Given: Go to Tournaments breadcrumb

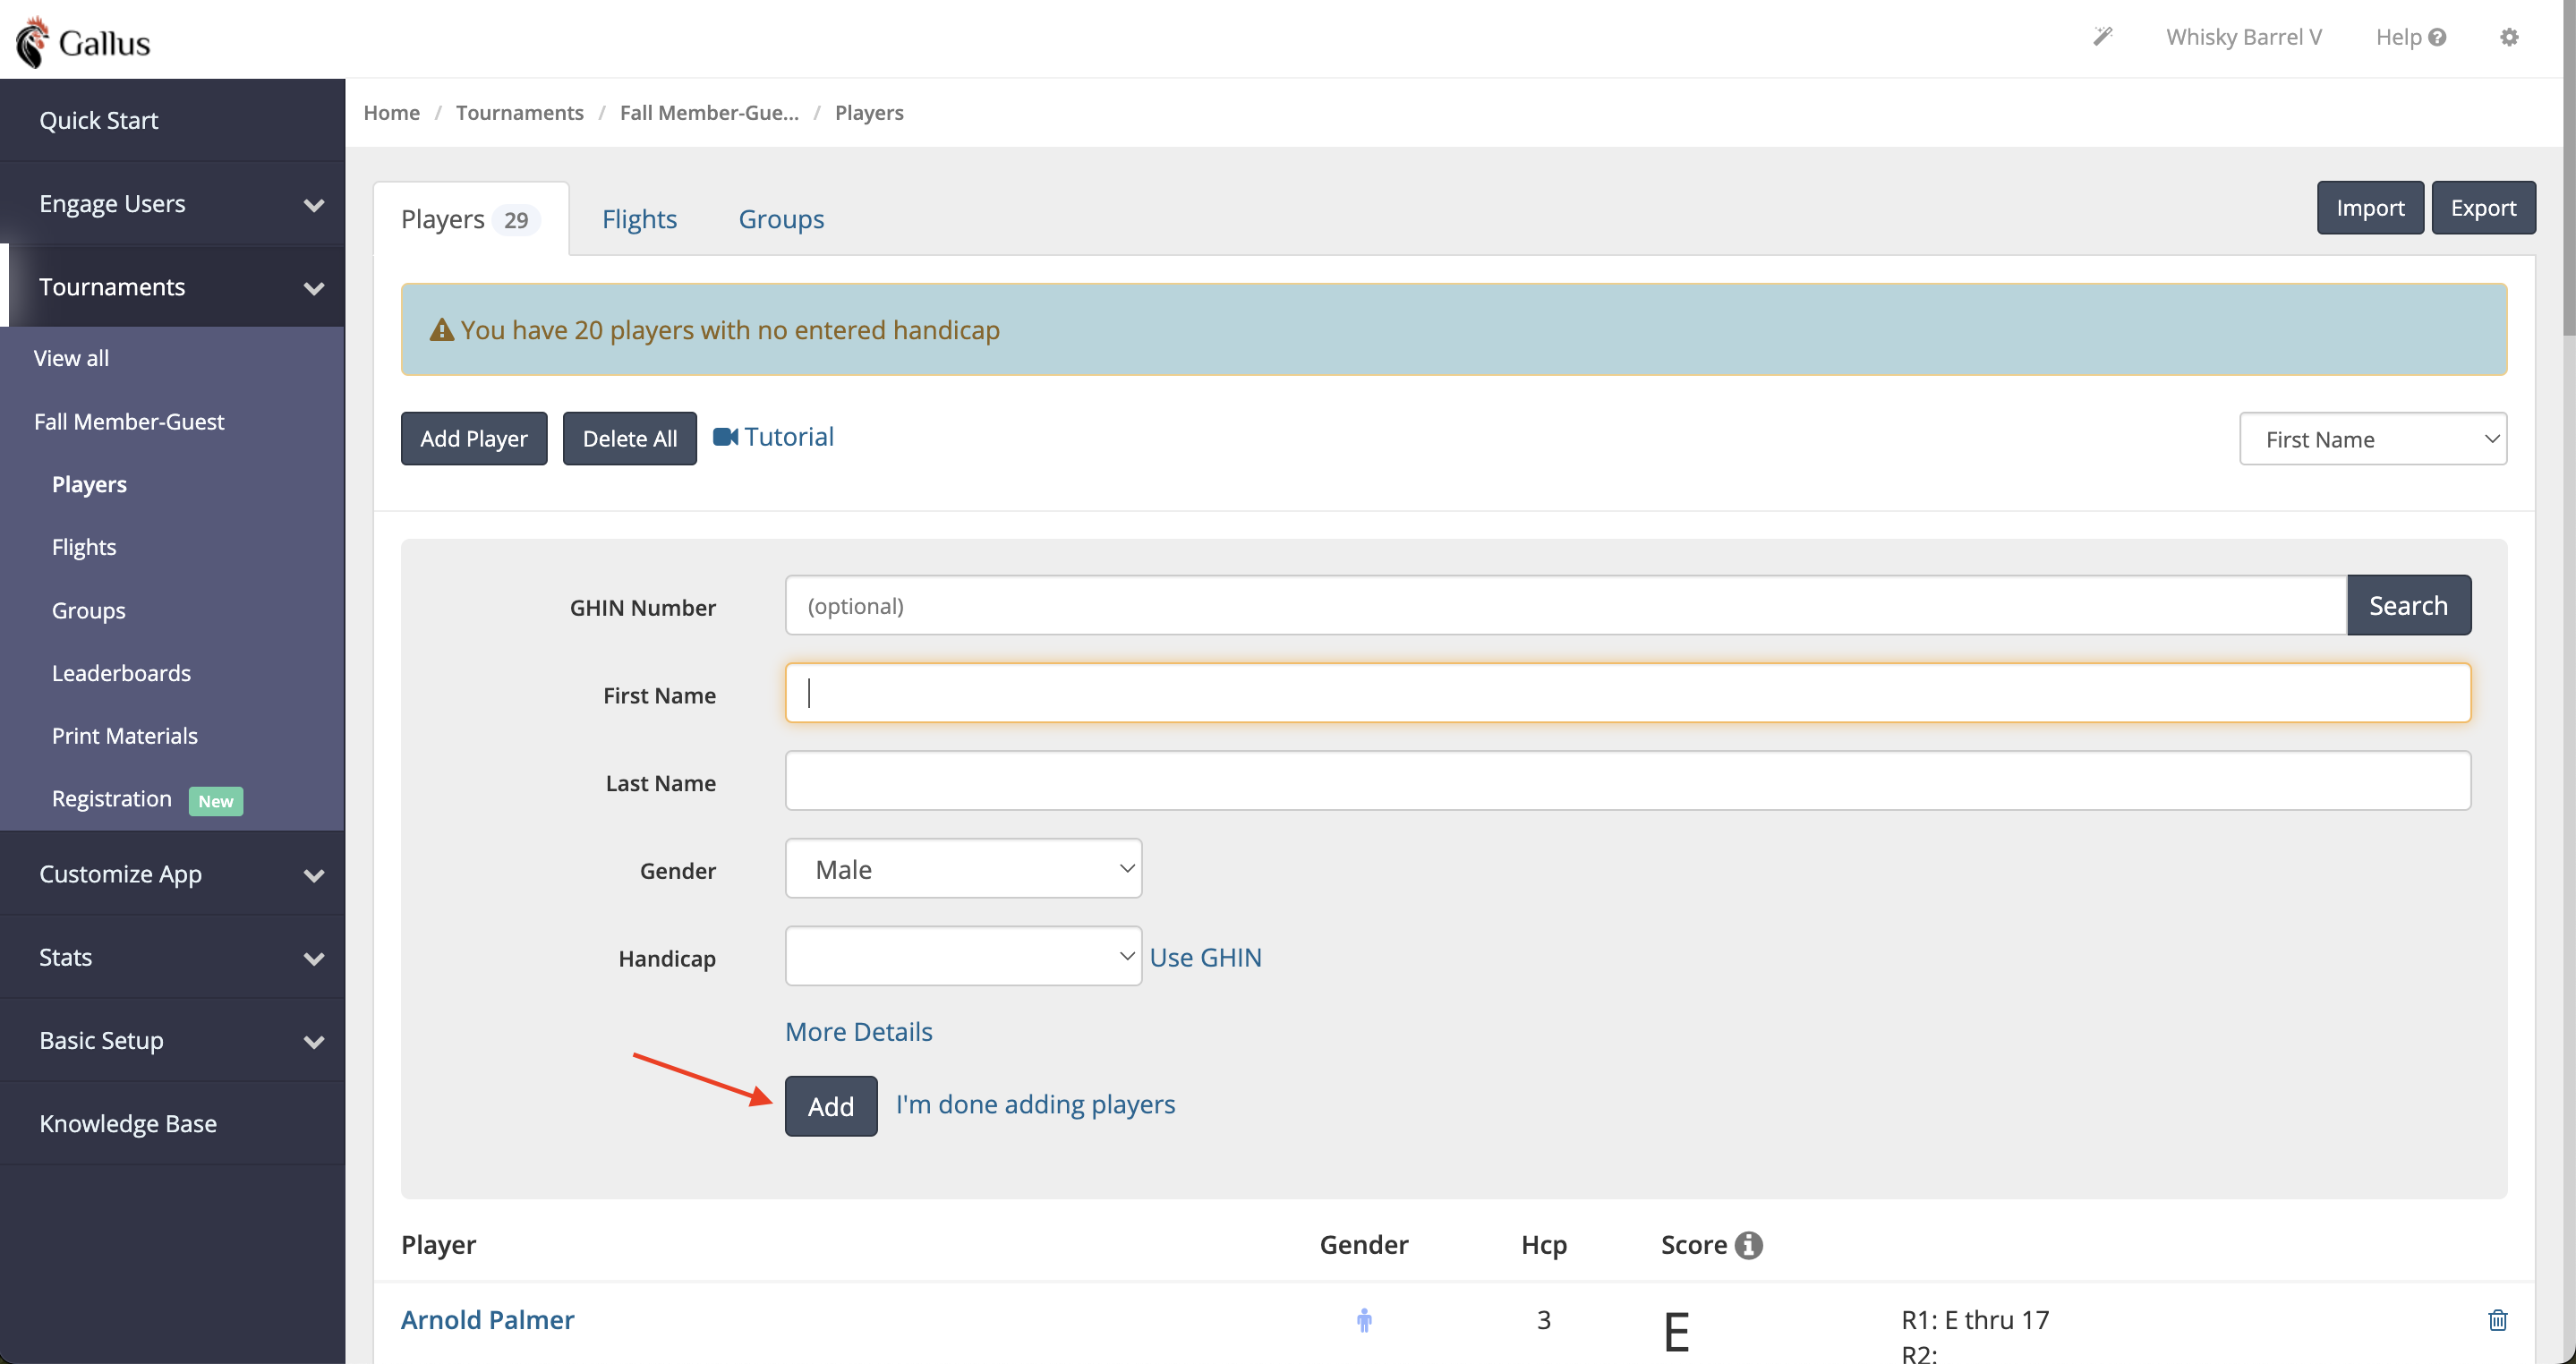Looking at the screenshot, I should pos(519,113).
